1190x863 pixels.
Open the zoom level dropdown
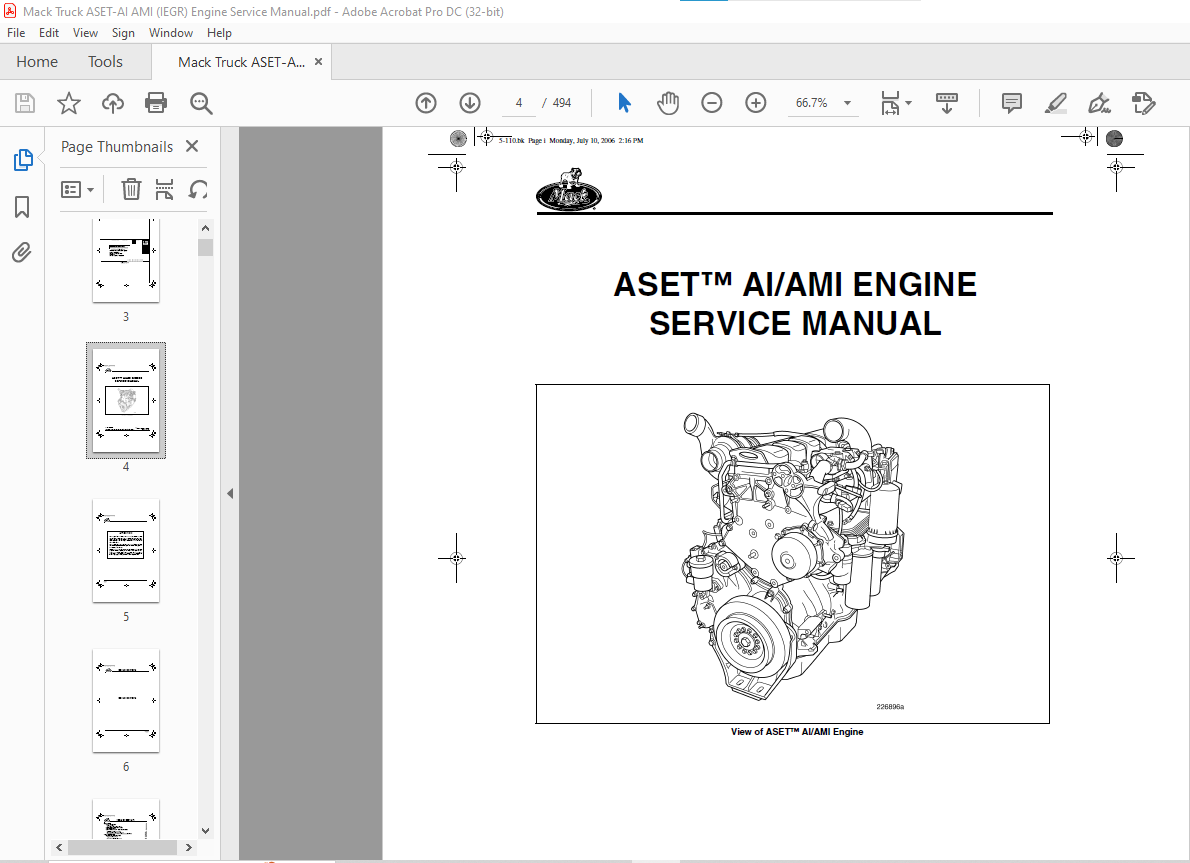(848, 103)
